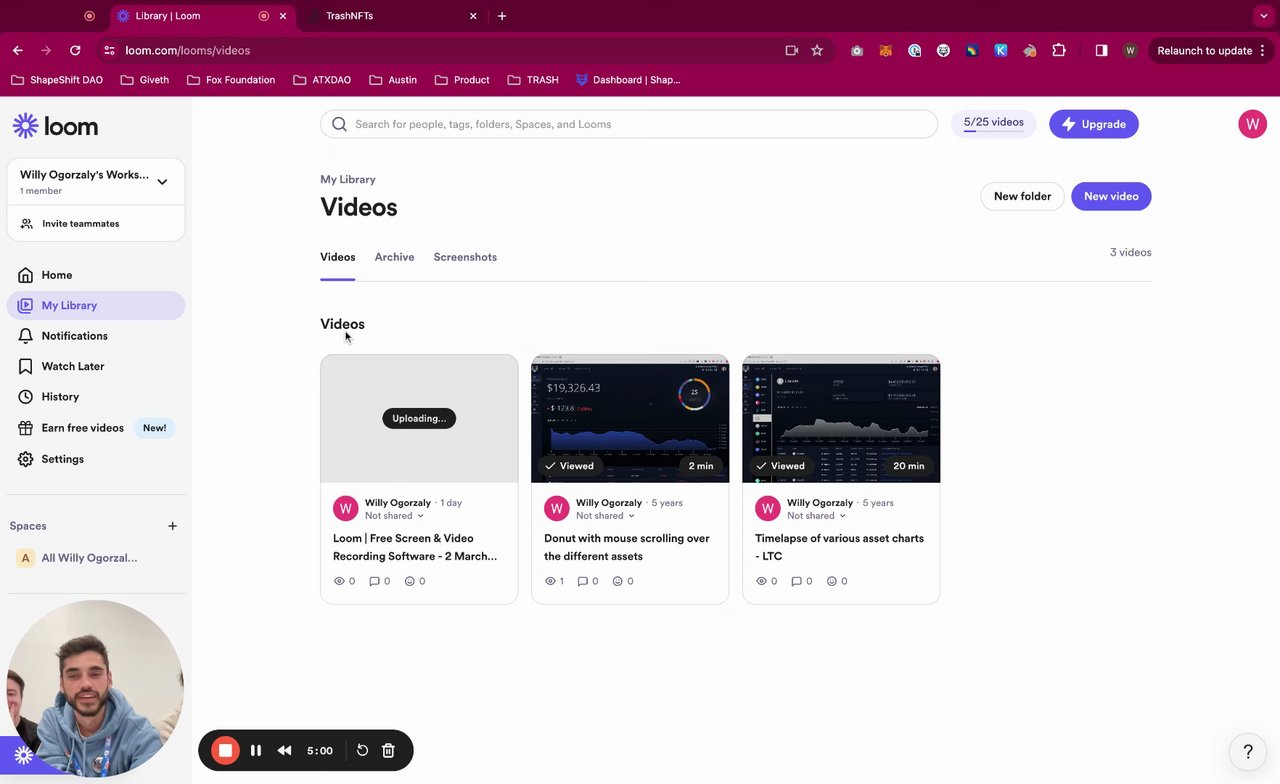Screen dimensions: 1280x784
Task: Click the comments icon on the uploading Loom video
Action: [374, 581]
